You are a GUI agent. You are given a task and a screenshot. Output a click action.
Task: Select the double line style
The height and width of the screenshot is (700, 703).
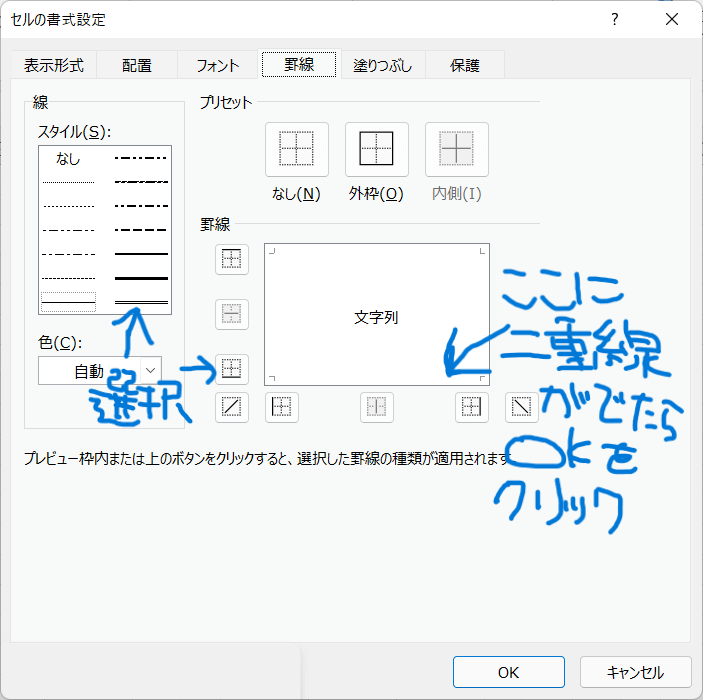coord(141,300)
